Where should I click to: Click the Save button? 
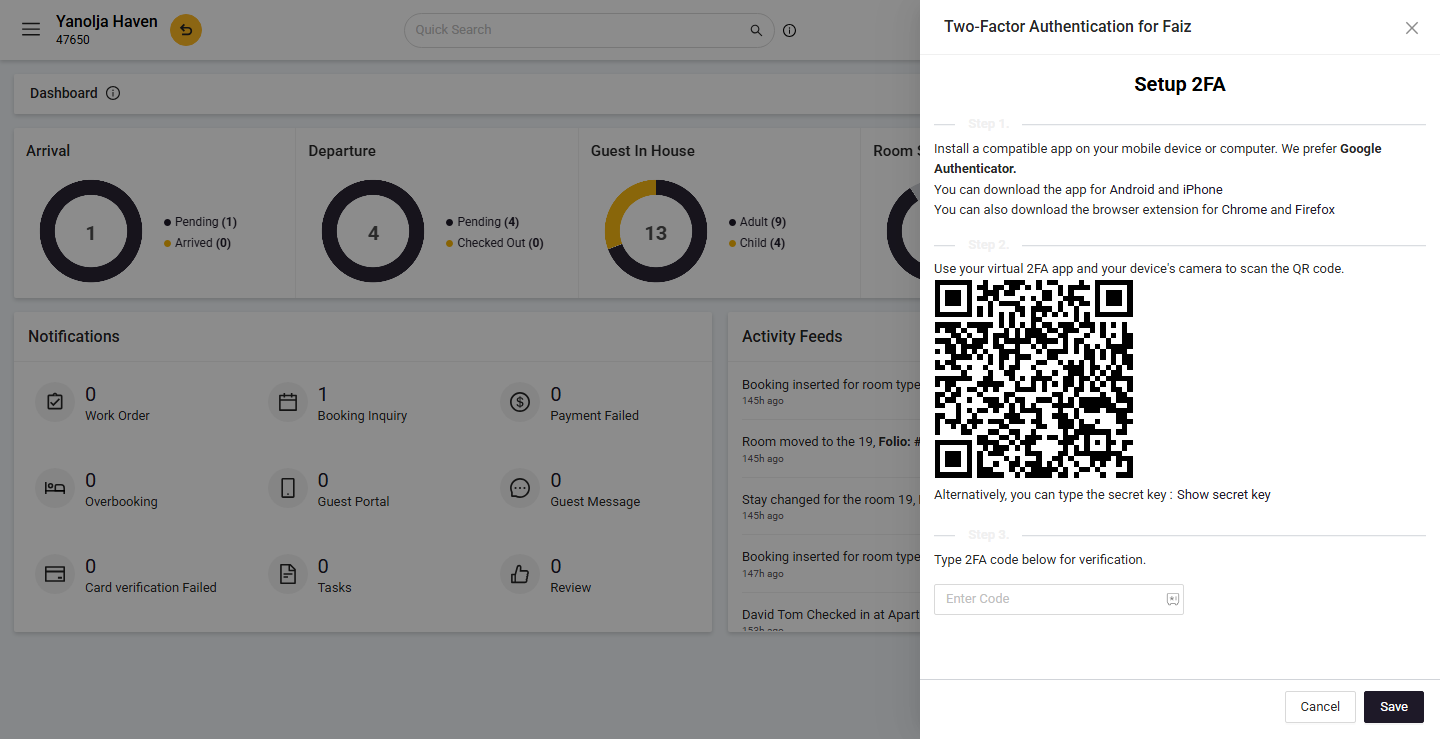pyautogui.click(x=1394, y=707)
